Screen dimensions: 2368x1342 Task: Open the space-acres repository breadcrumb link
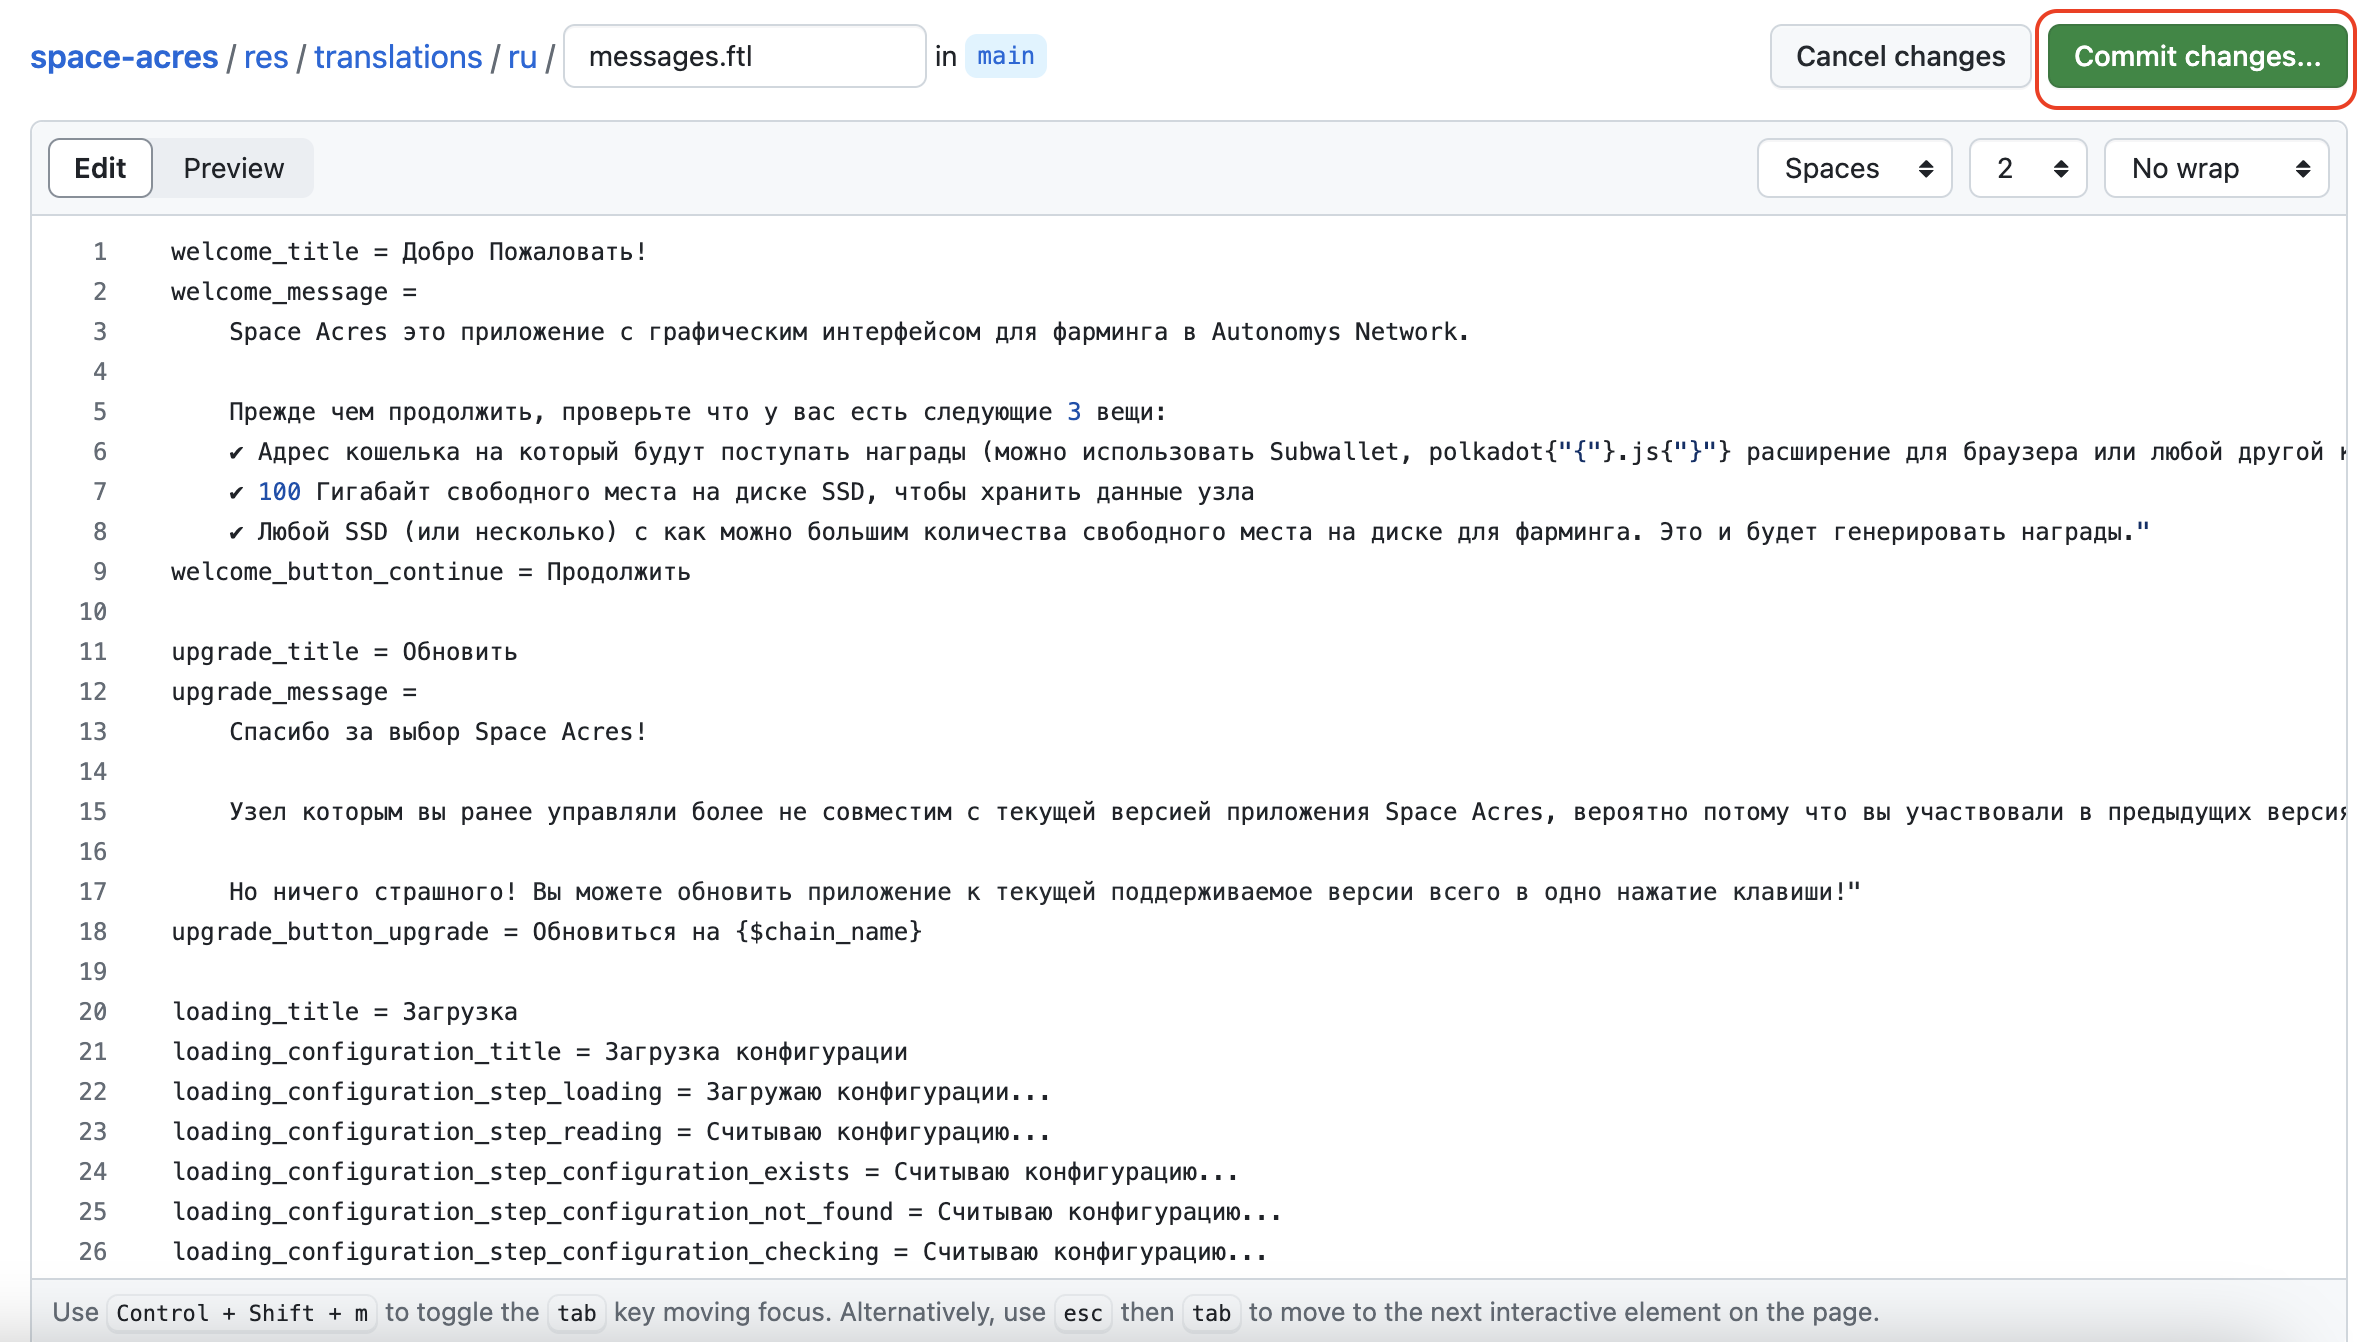[x=124, y=57]
